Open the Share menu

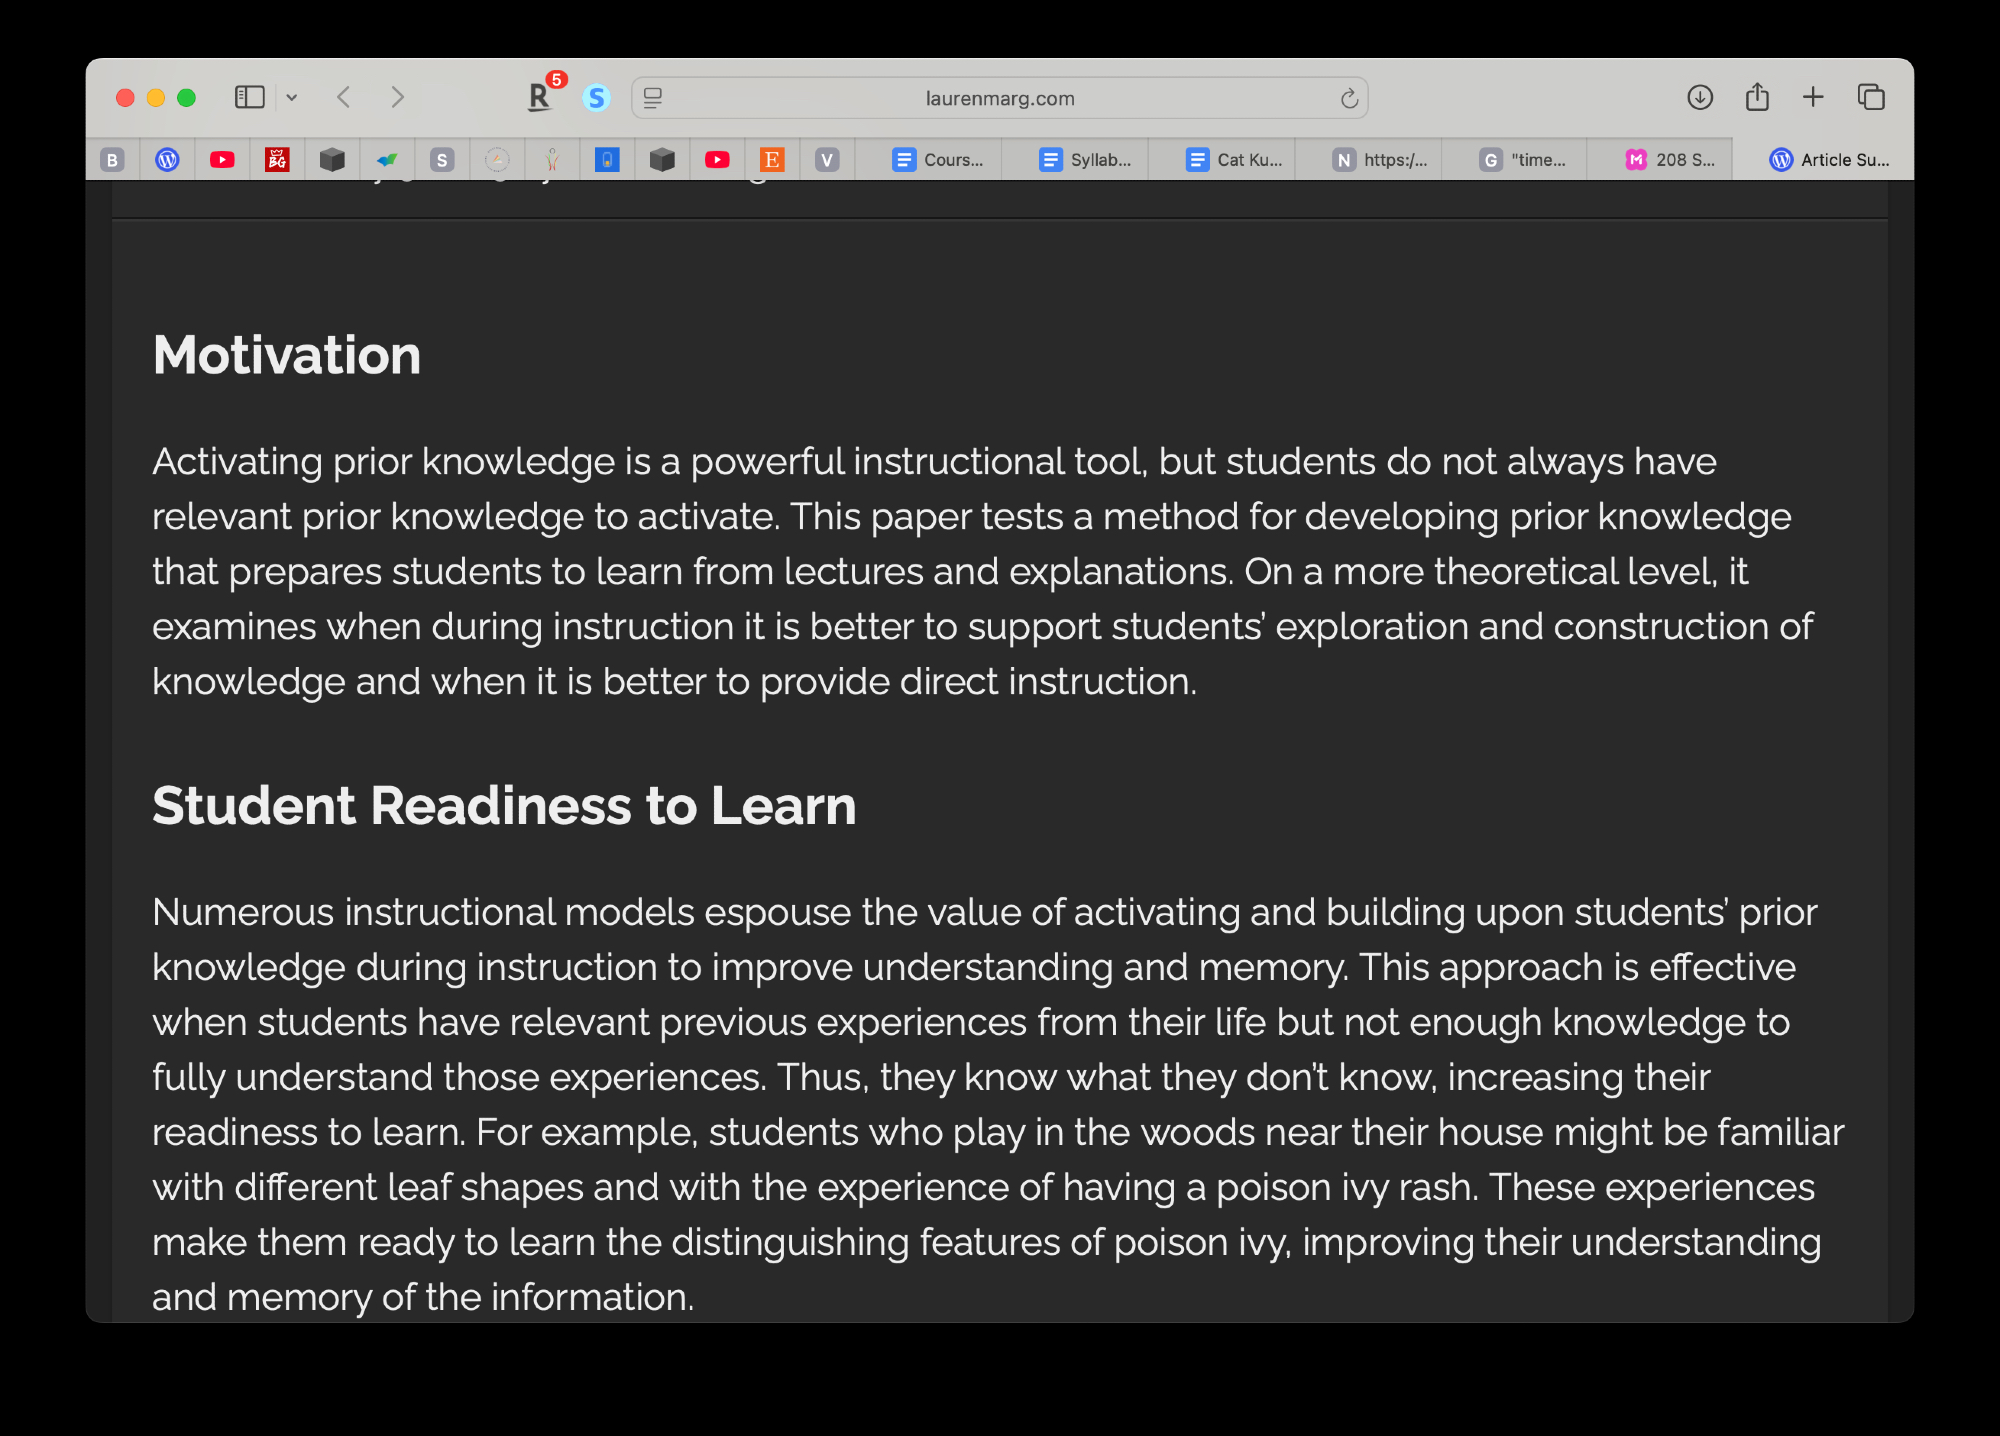pyautogui.click(x=1757, y=97)
